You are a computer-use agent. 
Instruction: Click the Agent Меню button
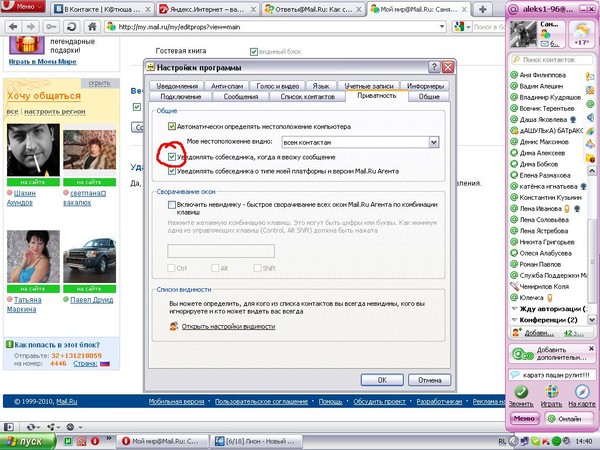(x=524, y=419)
